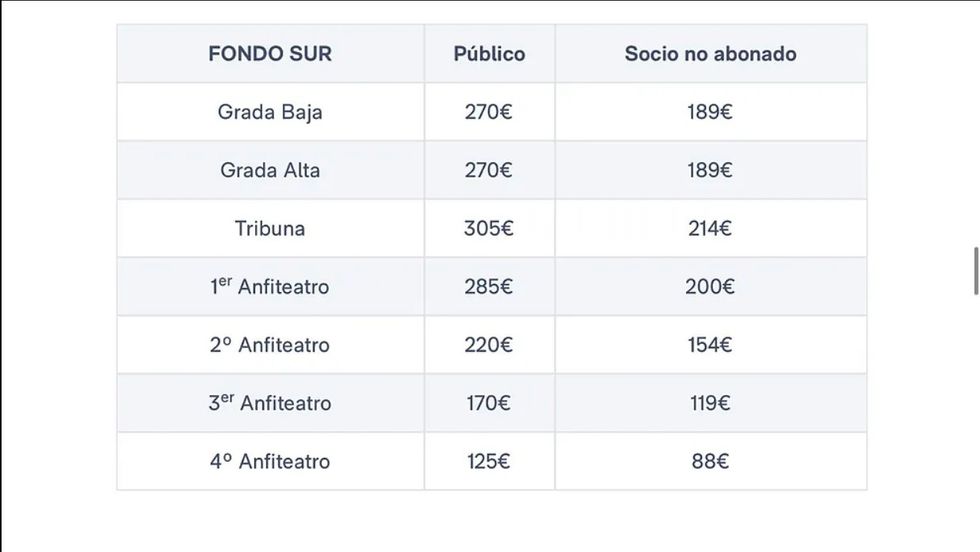Click the 2º Anfiteatro row label
Screen dimensions: 980x552
[270, 345]
